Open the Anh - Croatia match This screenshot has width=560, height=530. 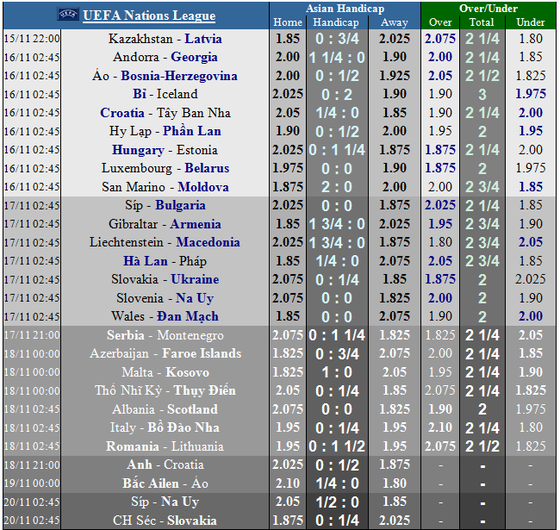pyautogui.click(x=165, y=465)
